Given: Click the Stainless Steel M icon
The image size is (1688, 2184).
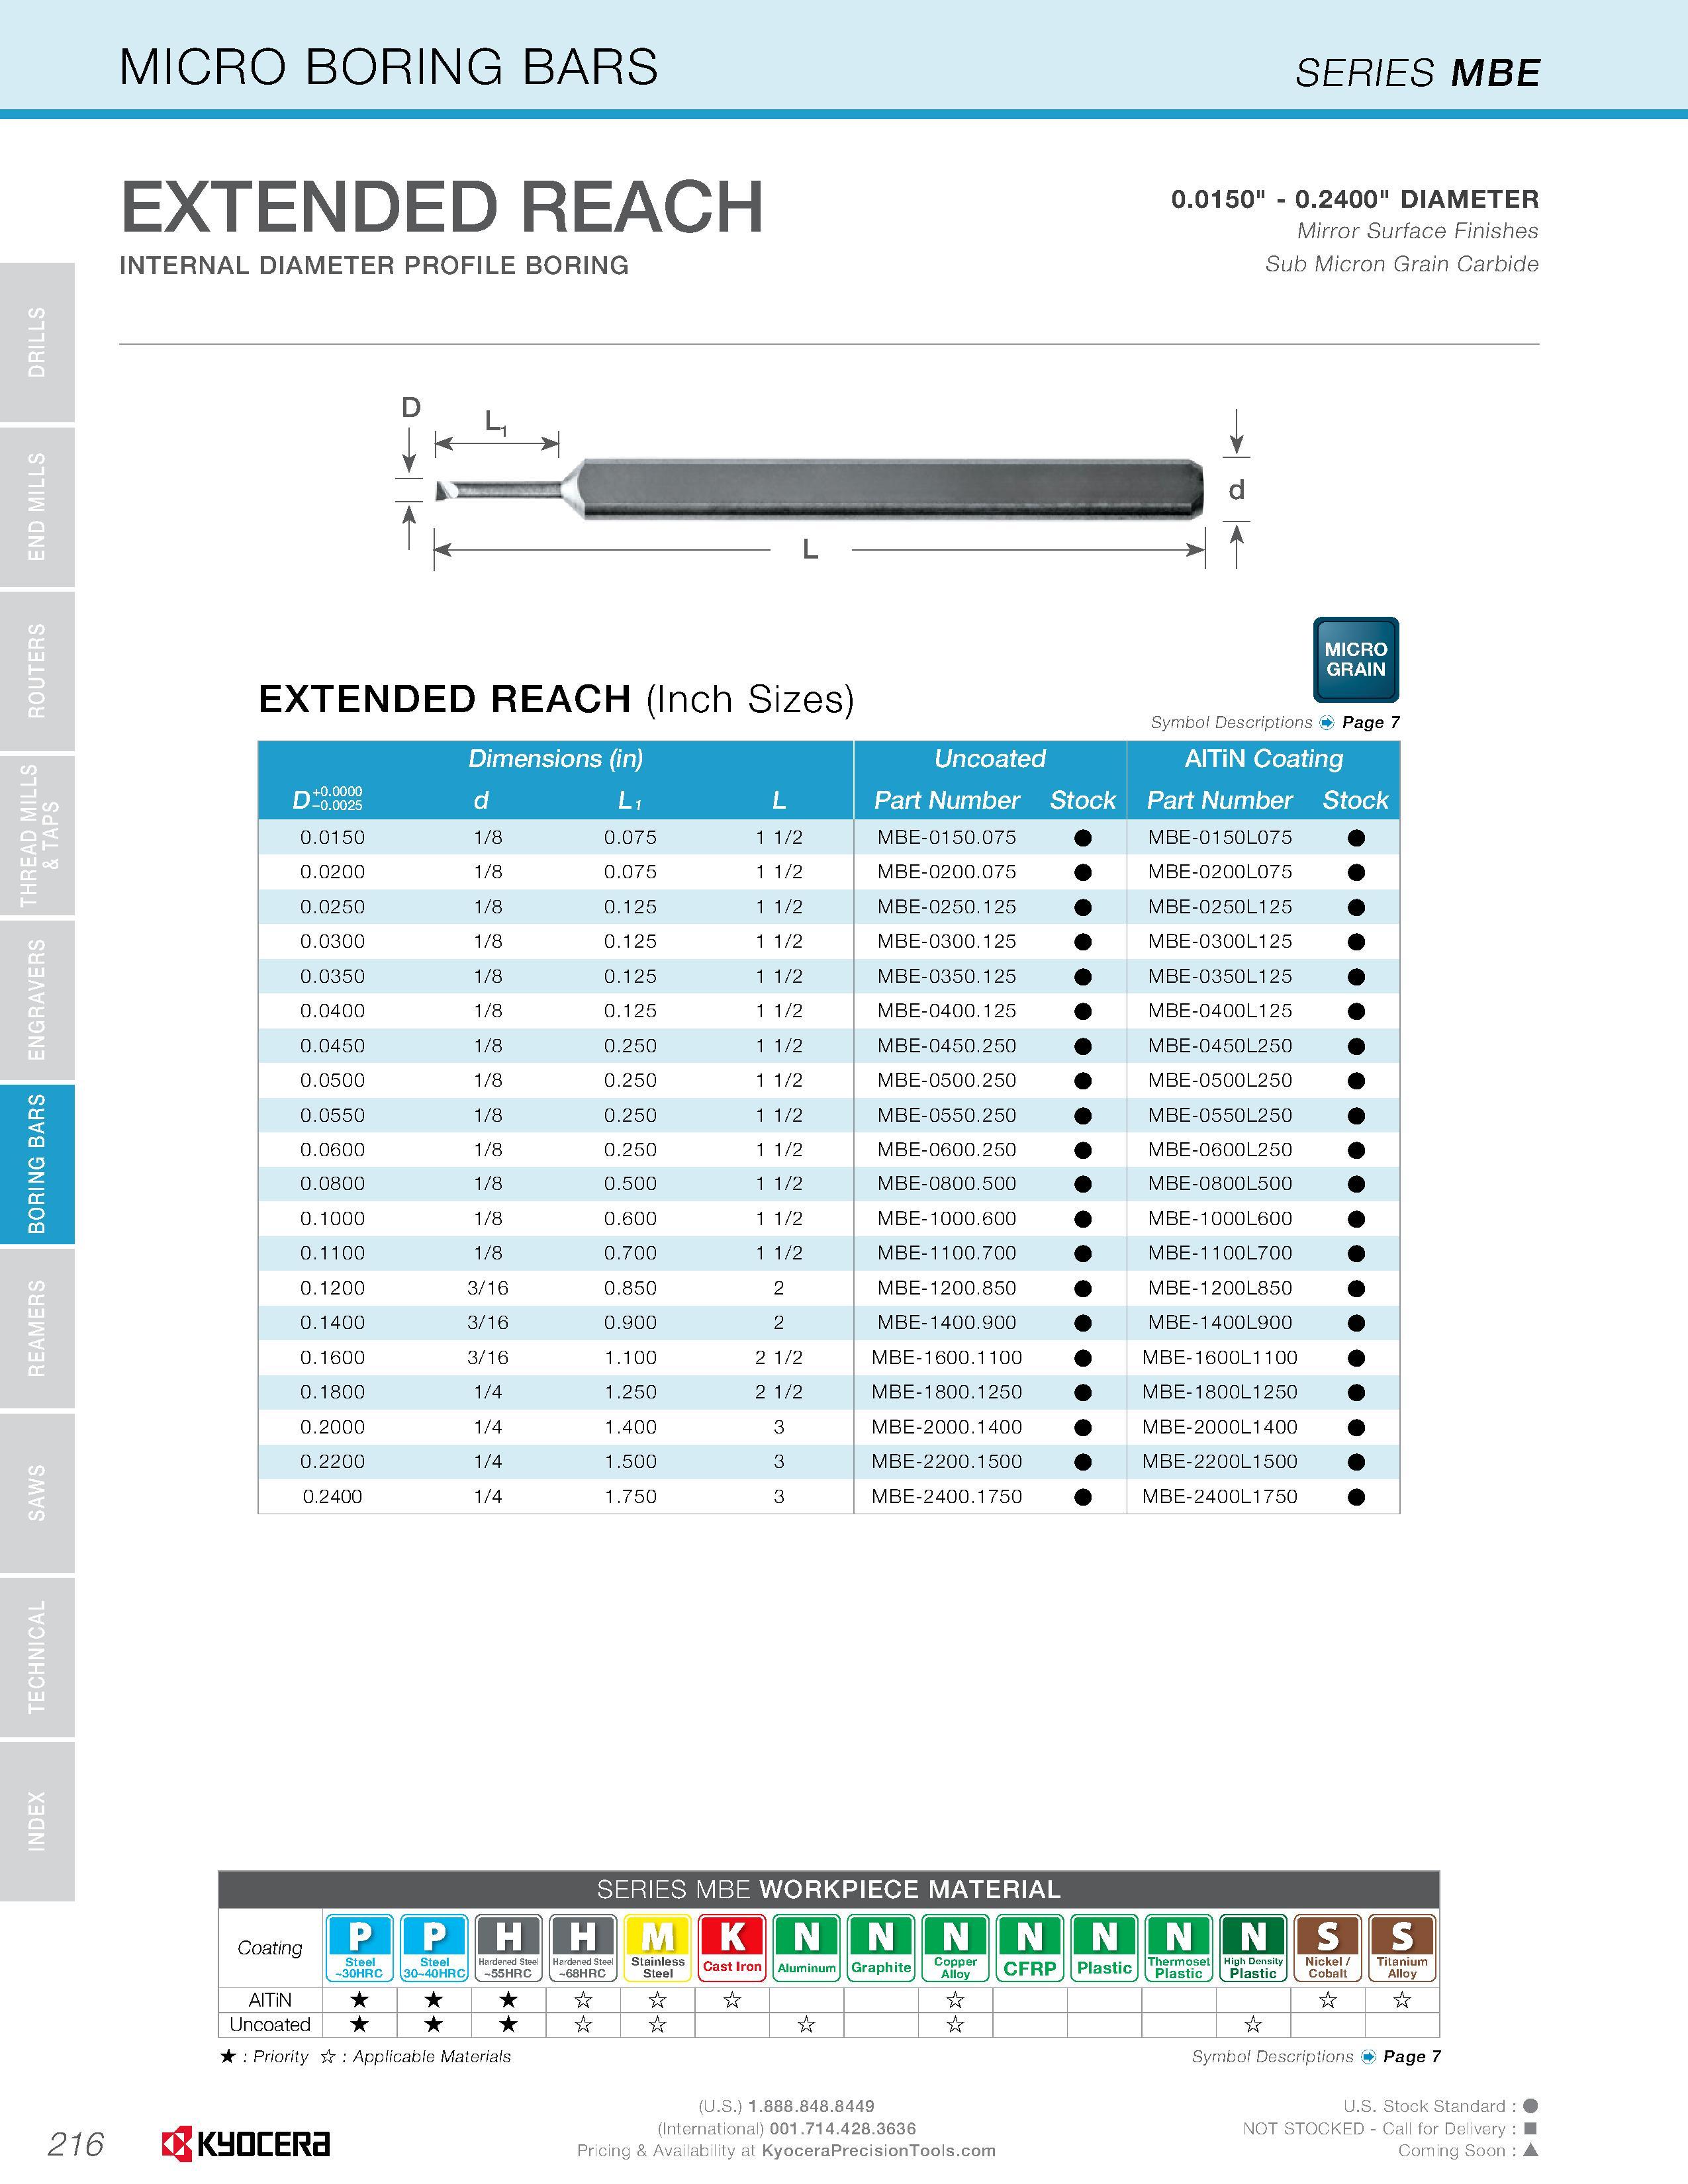Looking at the screenshot, I should [x=658, y=1947].
